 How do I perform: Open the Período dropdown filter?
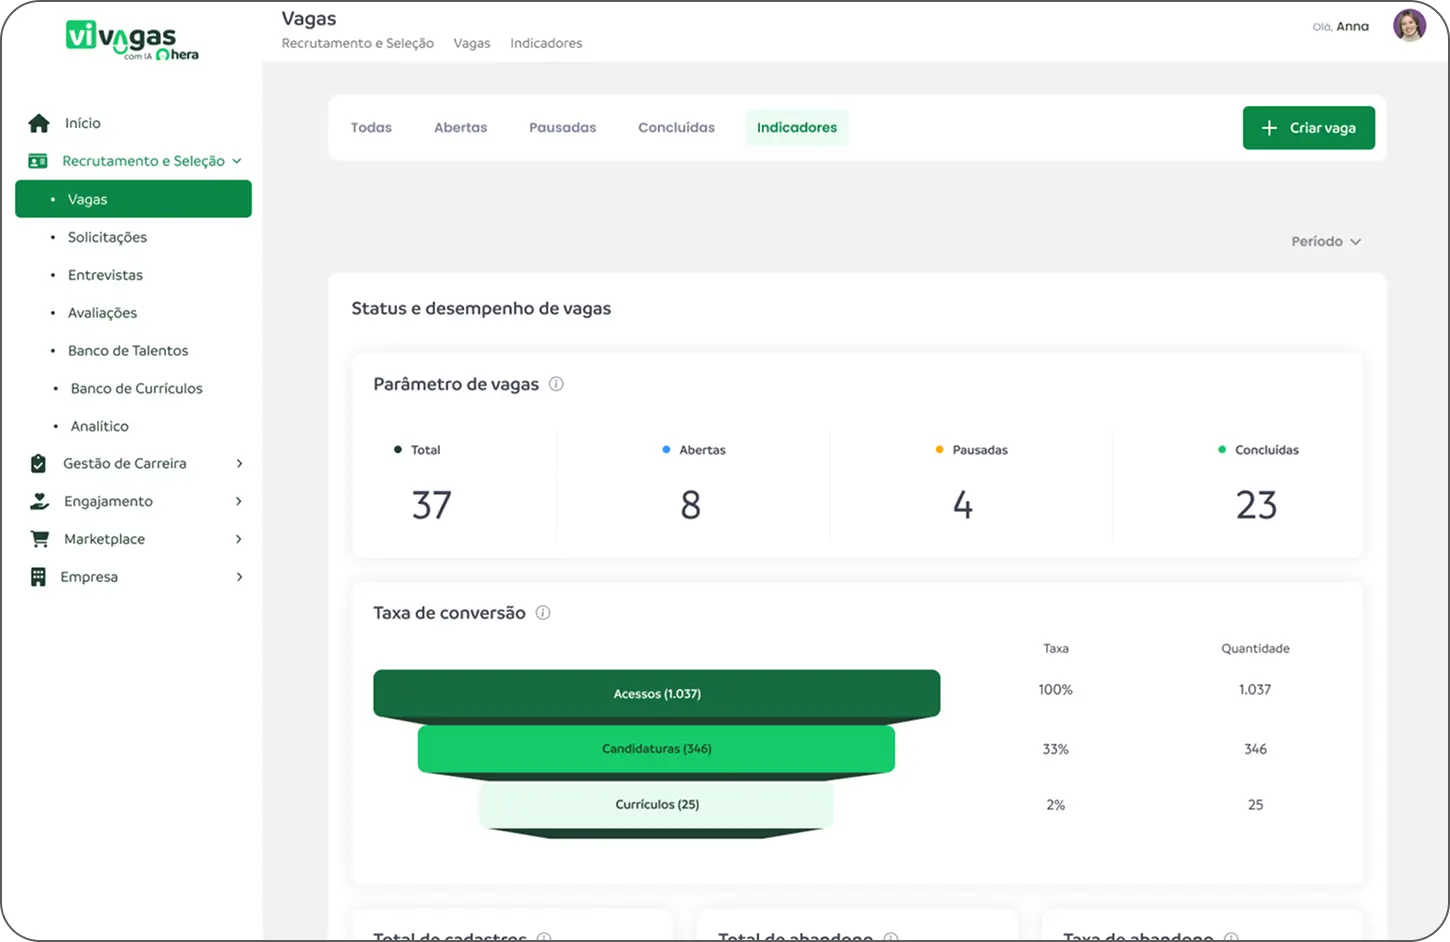[1325, 242]
